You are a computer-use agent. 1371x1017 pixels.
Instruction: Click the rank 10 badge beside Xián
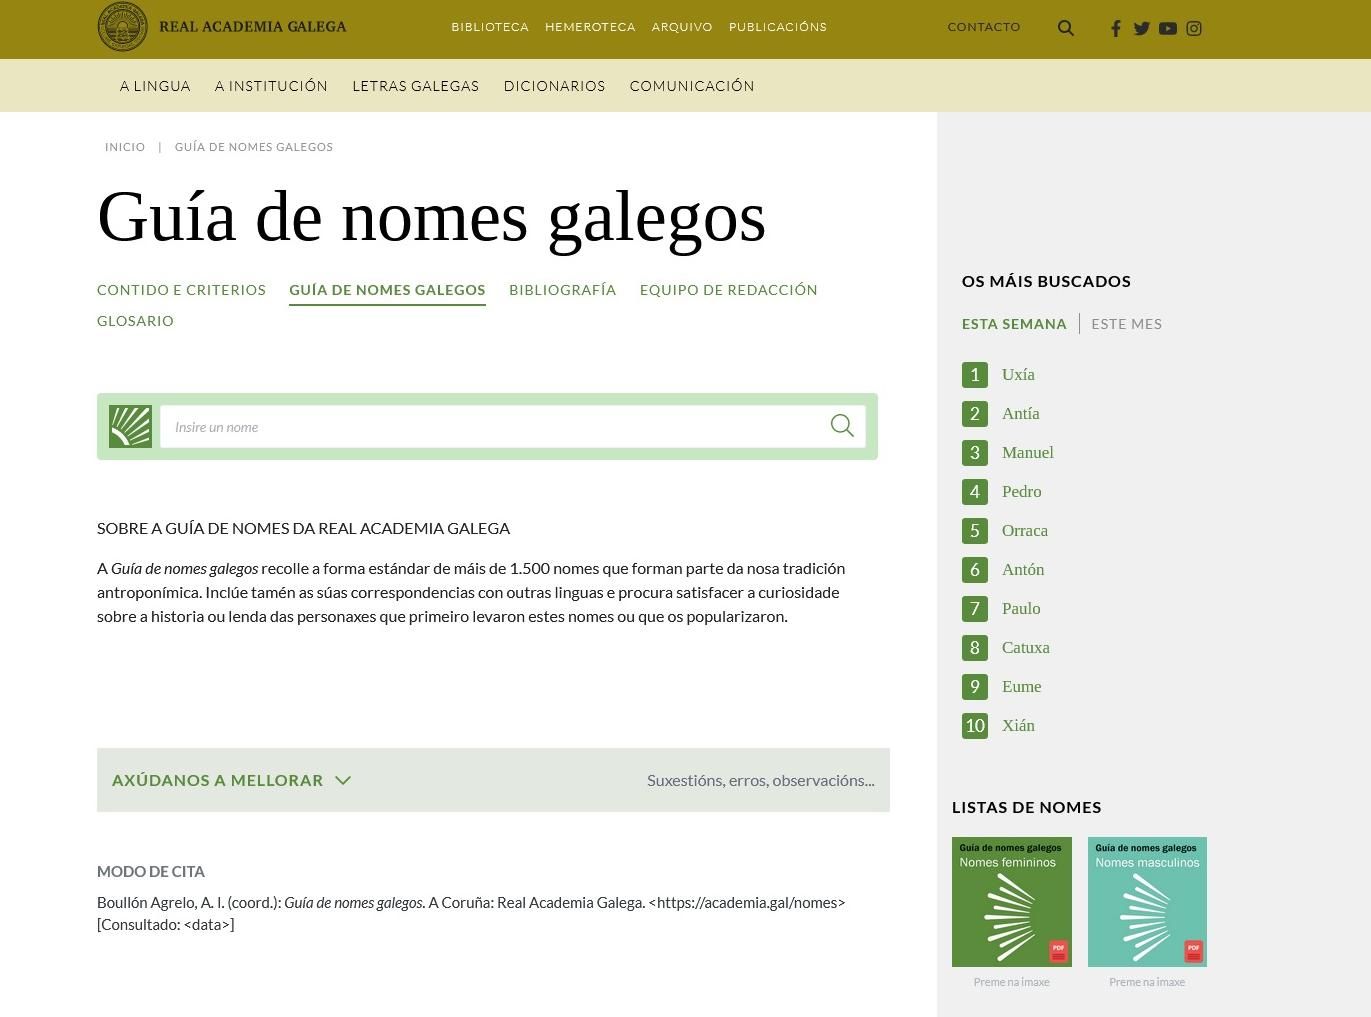(975, 726)
